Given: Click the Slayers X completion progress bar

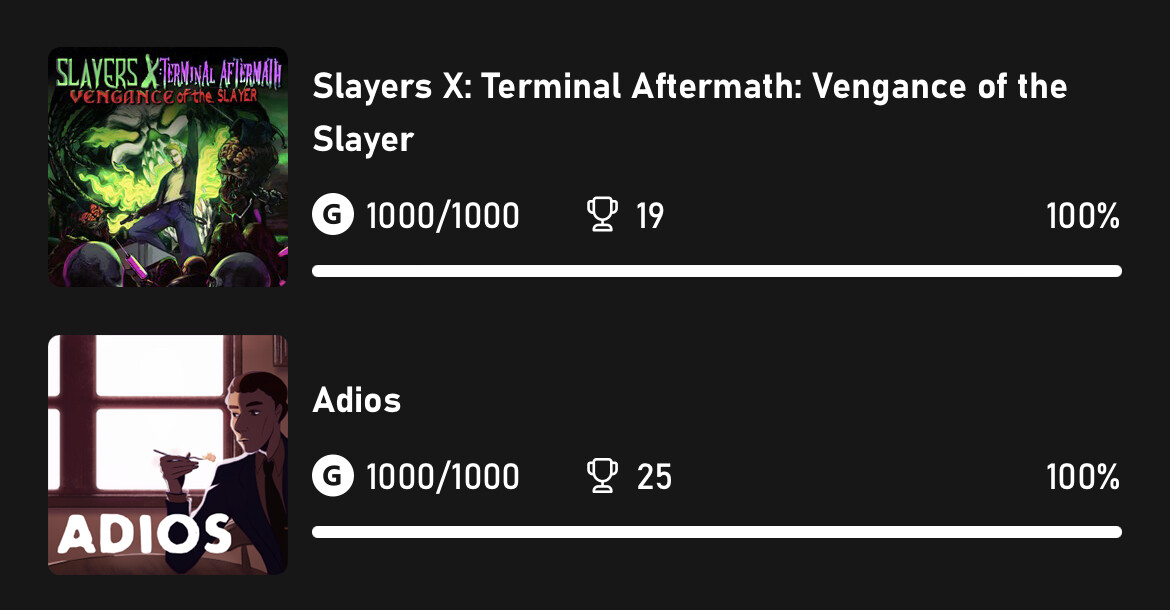Looking at the screenshot, I should click(x=717, y=271).
